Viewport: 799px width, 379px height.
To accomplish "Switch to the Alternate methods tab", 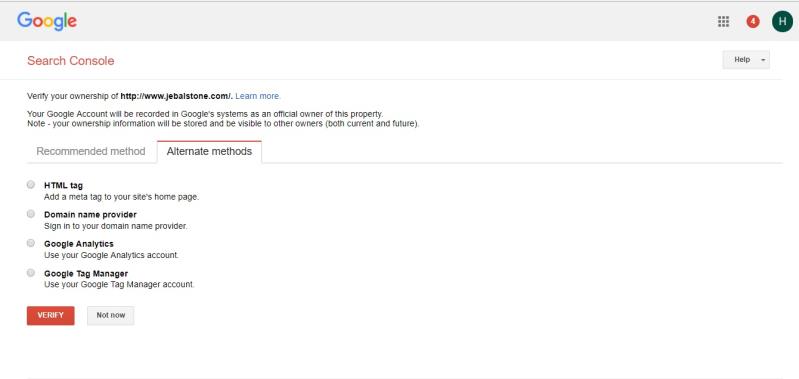I will coord(209,151).
